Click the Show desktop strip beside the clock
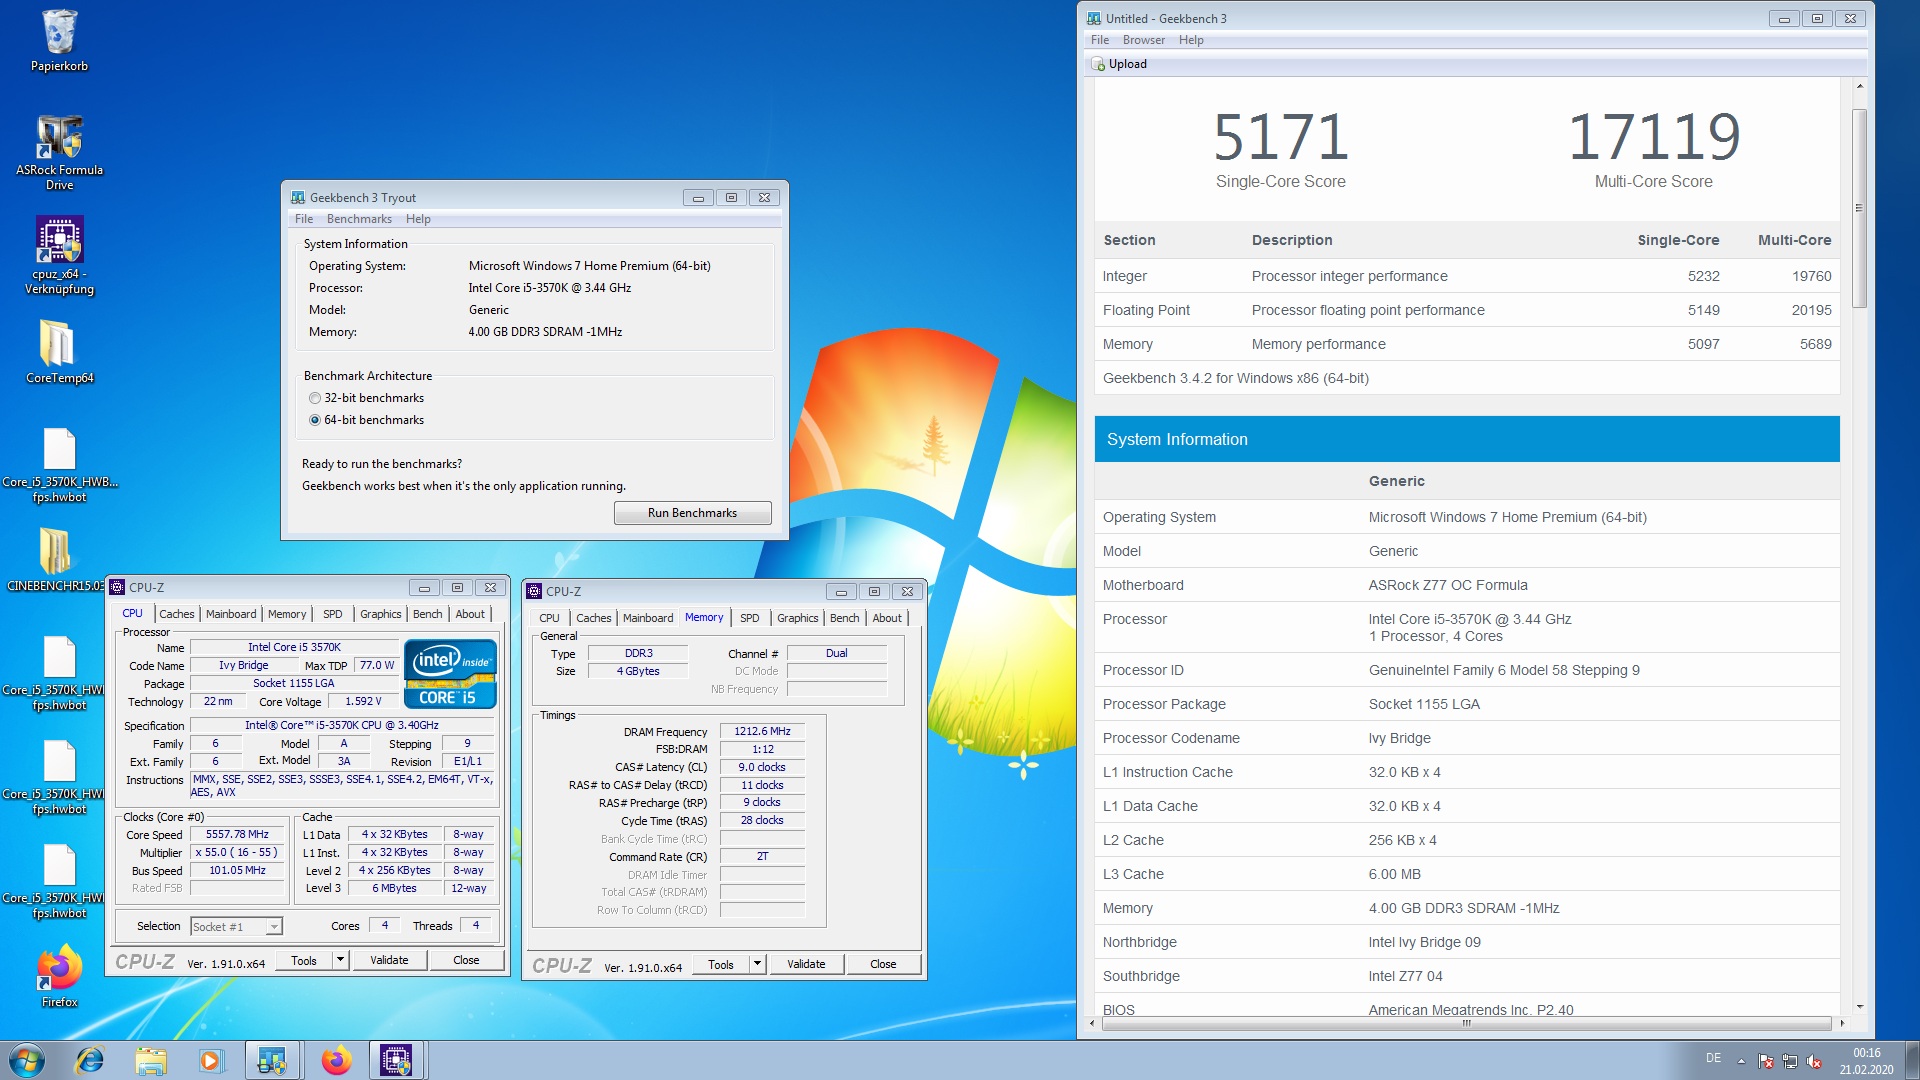The width and height of the screenshot is (1920, 1080). (x=1912, y=1060)
